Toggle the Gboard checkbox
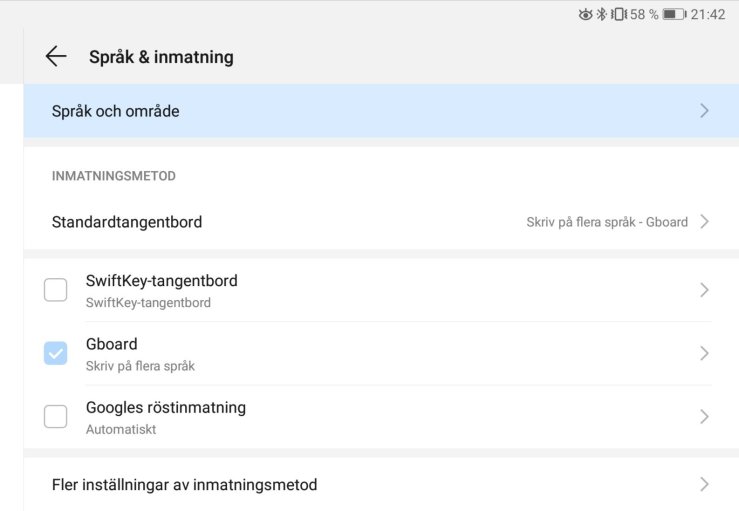 pos(56,353)
